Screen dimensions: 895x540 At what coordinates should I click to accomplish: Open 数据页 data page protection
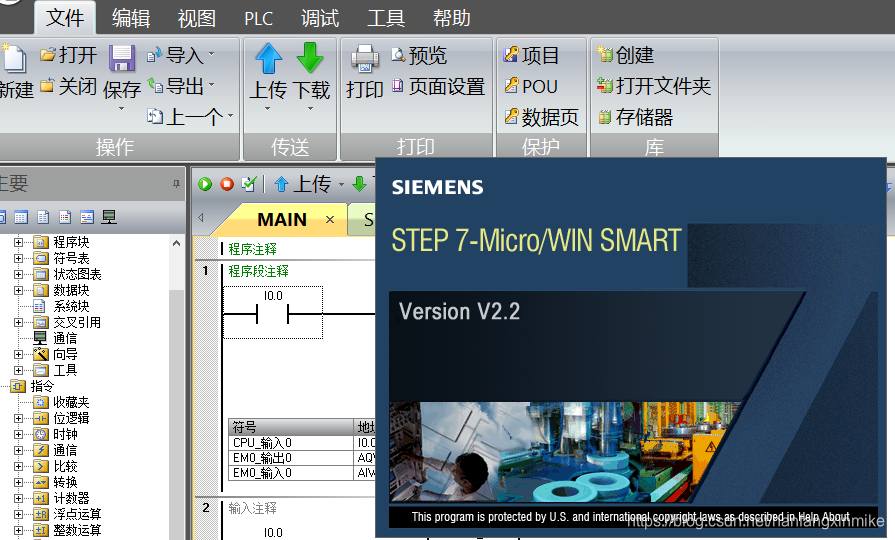541,117
